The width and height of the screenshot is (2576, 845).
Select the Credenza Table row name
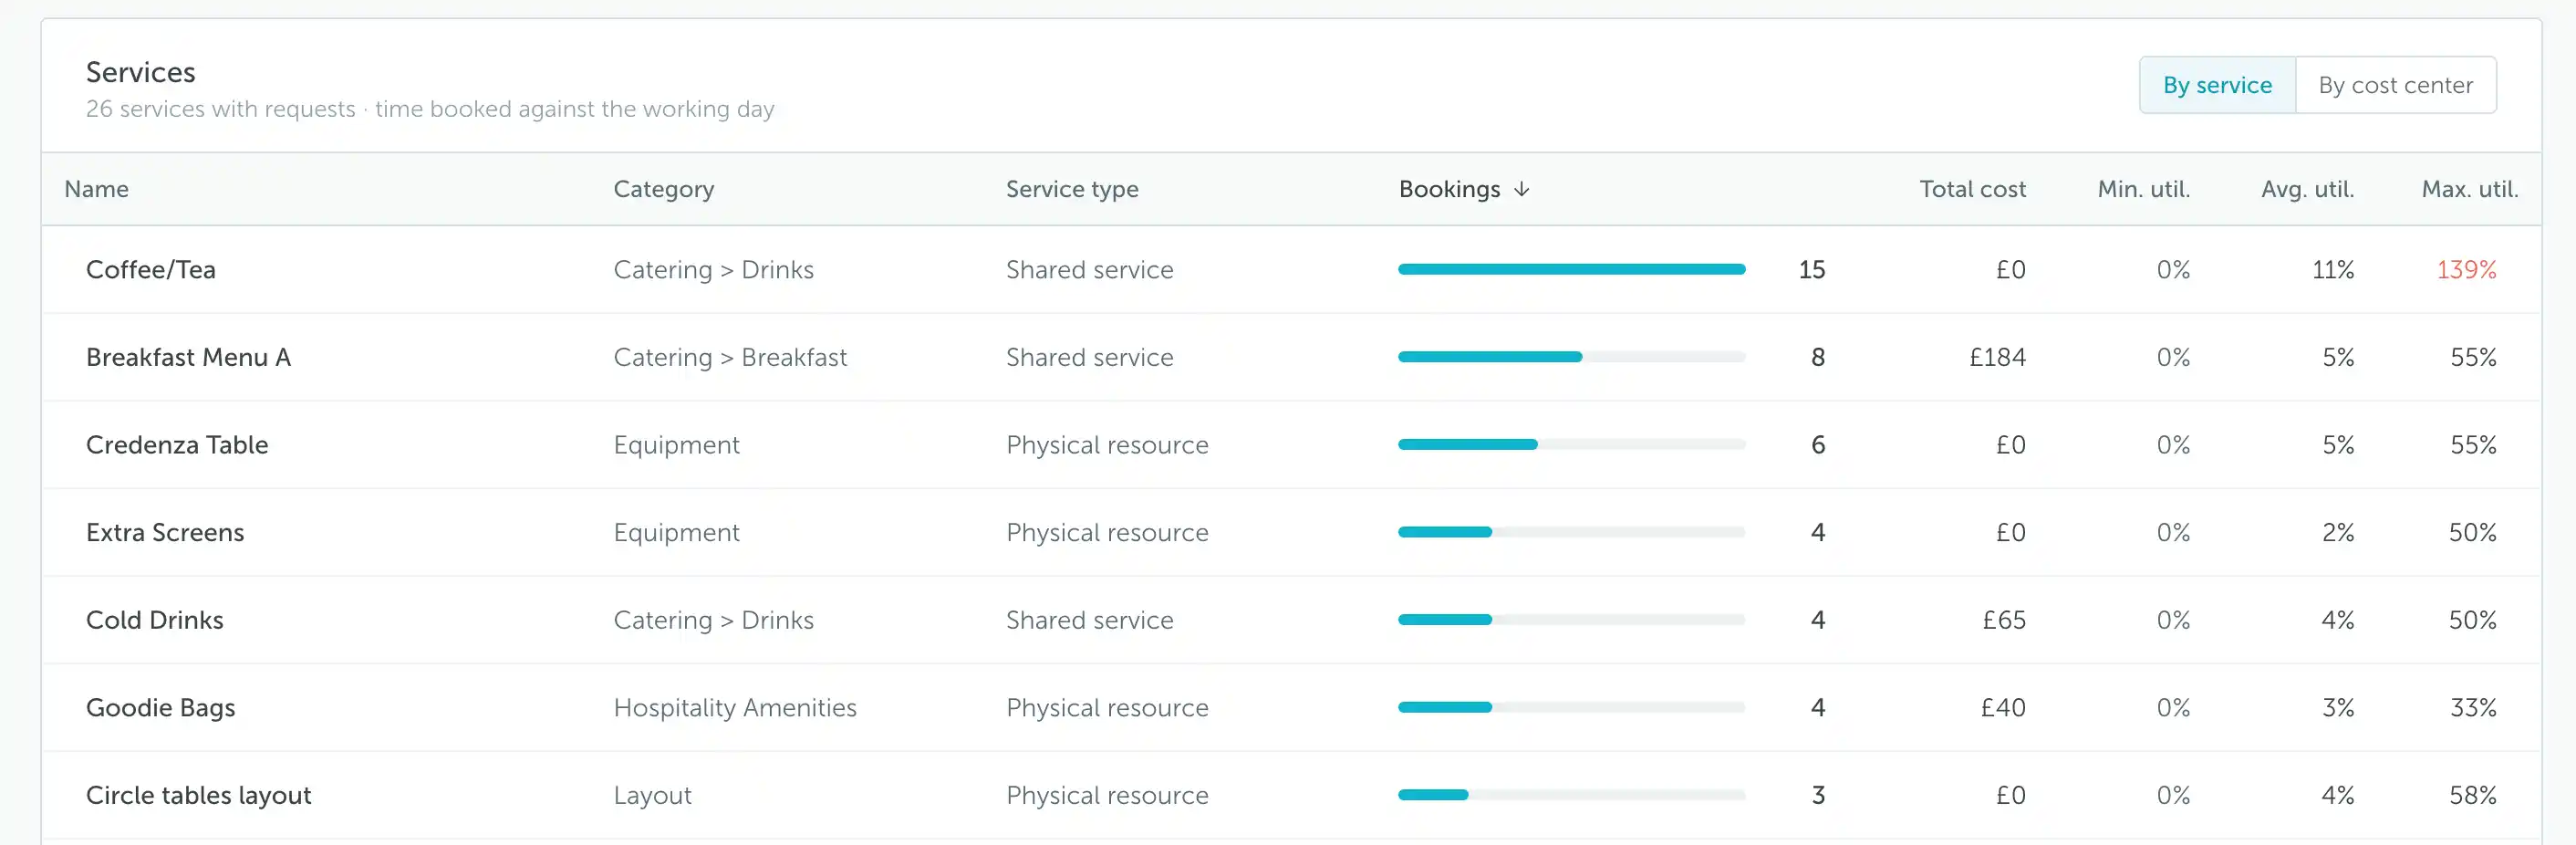click(x=177, y=445)
